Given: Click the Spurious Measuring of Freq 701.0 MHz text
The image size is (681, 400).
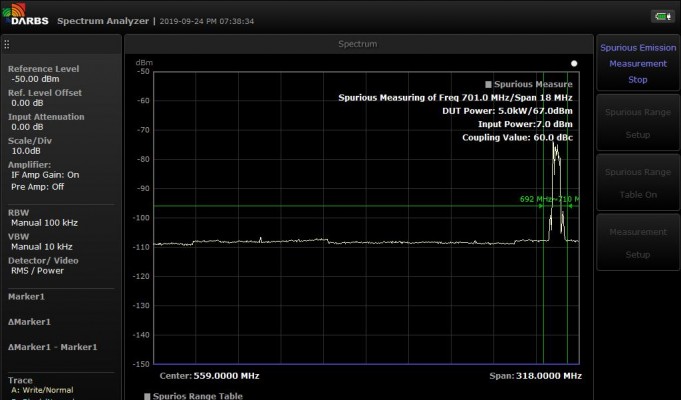Looking at the screenshot, I should (455, 98).
